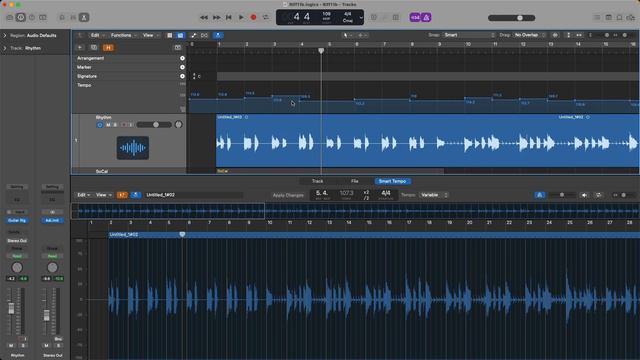
Task: Toggle the Inspector button in control bar
Action: pos(21,18)
